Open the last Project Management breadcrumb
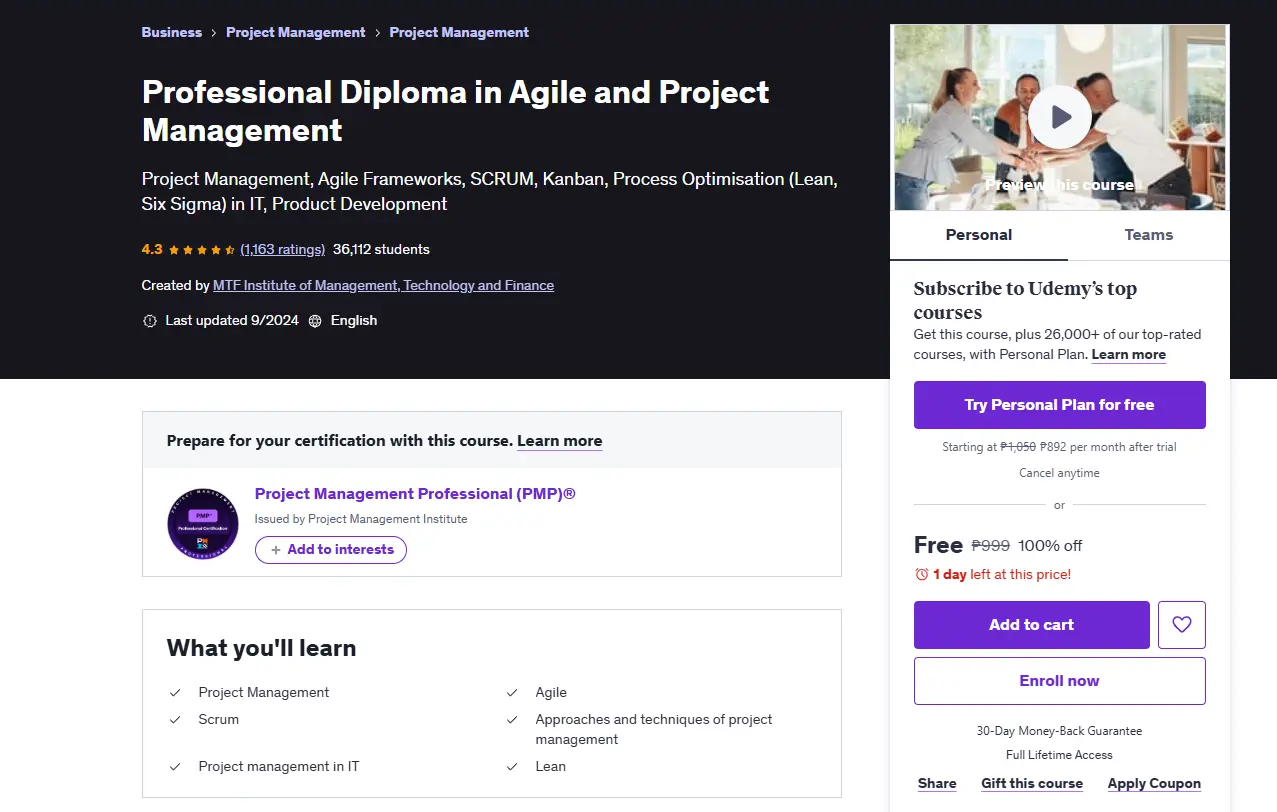 459,32
